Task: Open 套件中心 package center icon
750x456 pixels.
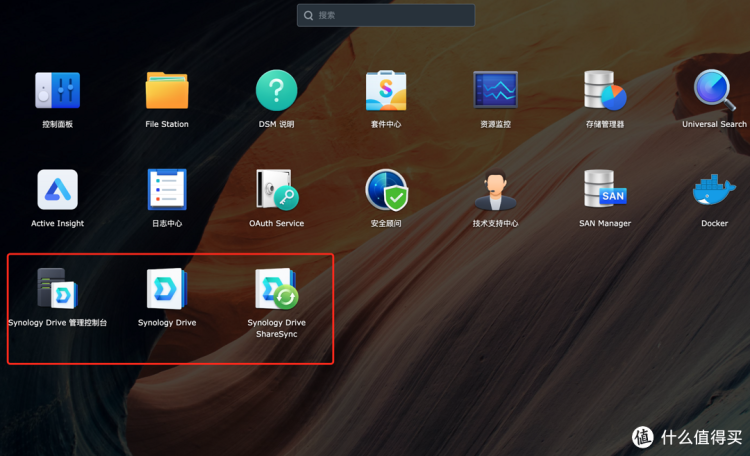Action: [x=386, y=90]
